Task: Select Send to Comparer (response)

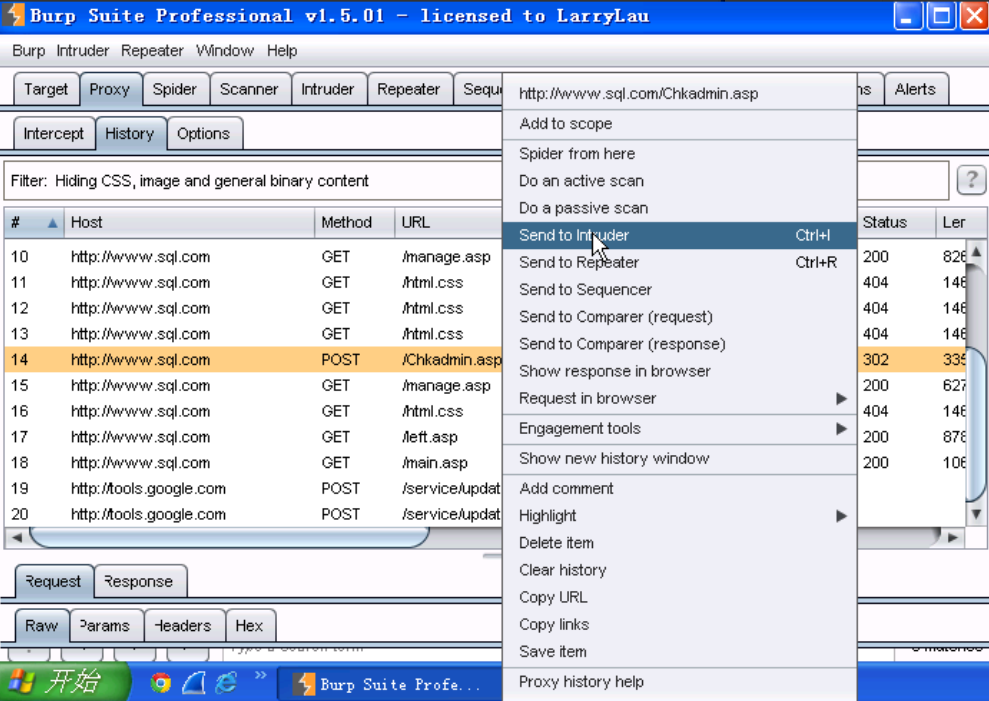Action: [x=679, y=344]
